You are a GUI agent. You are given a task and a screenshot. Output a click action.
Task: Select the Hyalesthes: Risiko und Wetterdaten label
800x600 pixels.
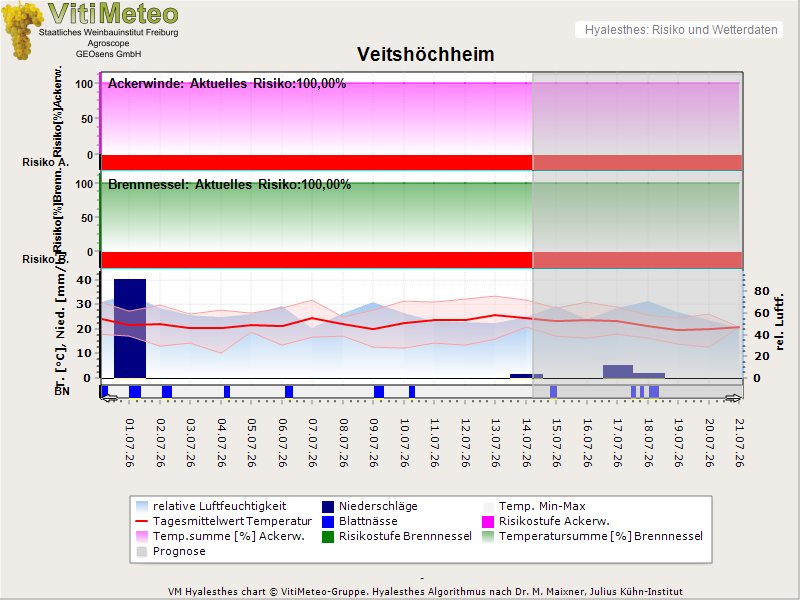681,30
